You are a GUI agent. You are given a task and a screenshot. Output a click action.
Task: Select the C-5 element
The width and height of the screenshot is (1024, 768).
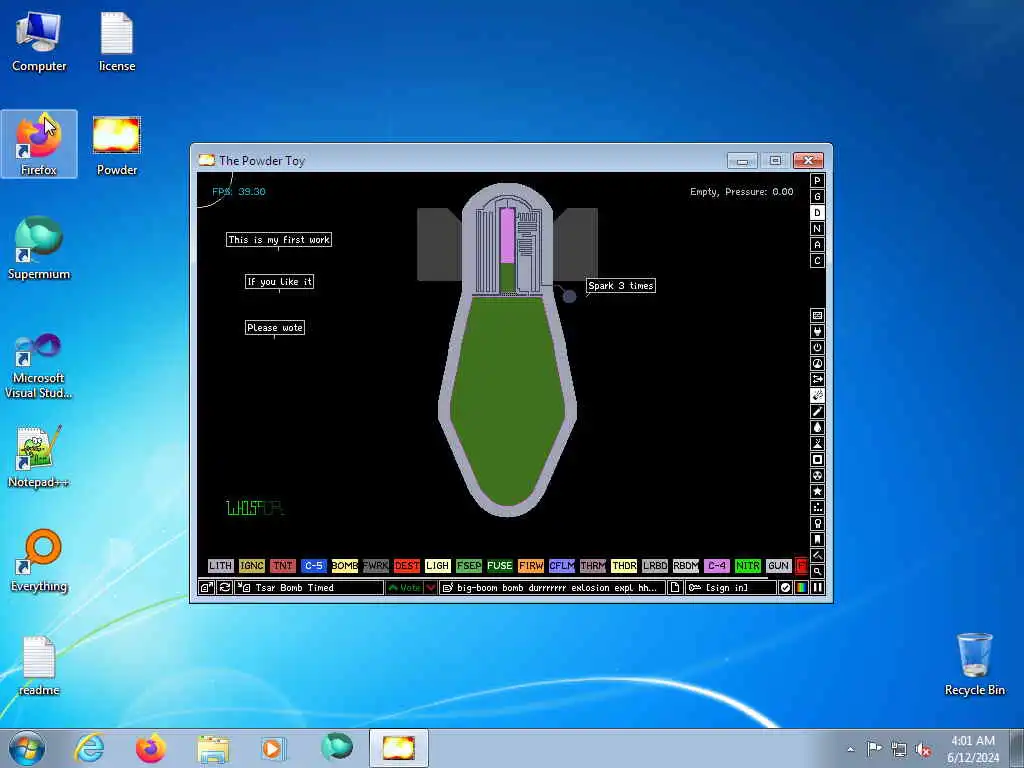313,566
